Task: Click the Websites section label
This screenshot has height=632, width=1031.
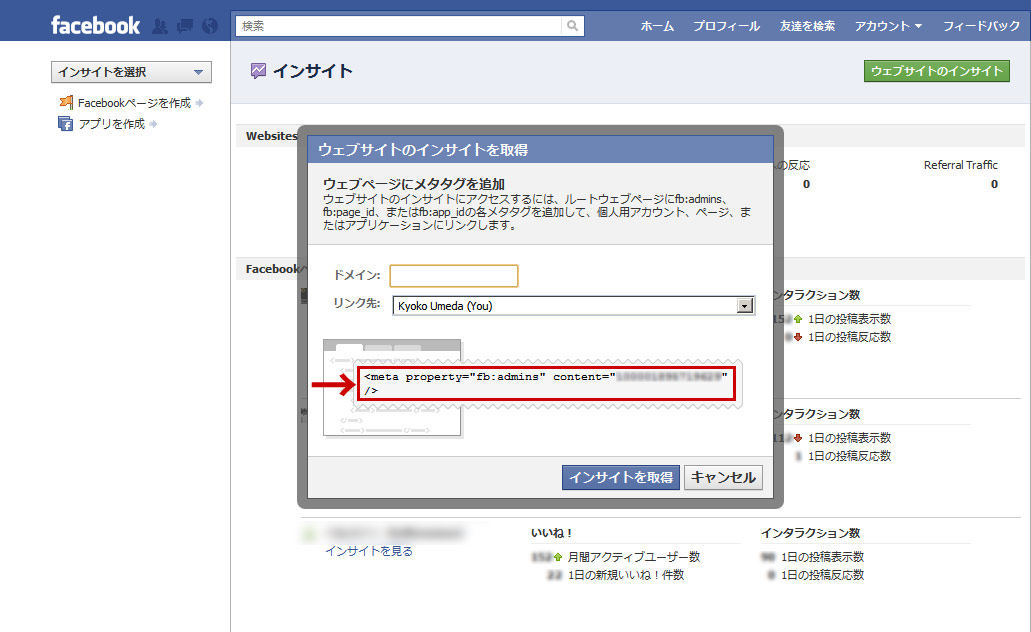Action: (x=272, y=136)
